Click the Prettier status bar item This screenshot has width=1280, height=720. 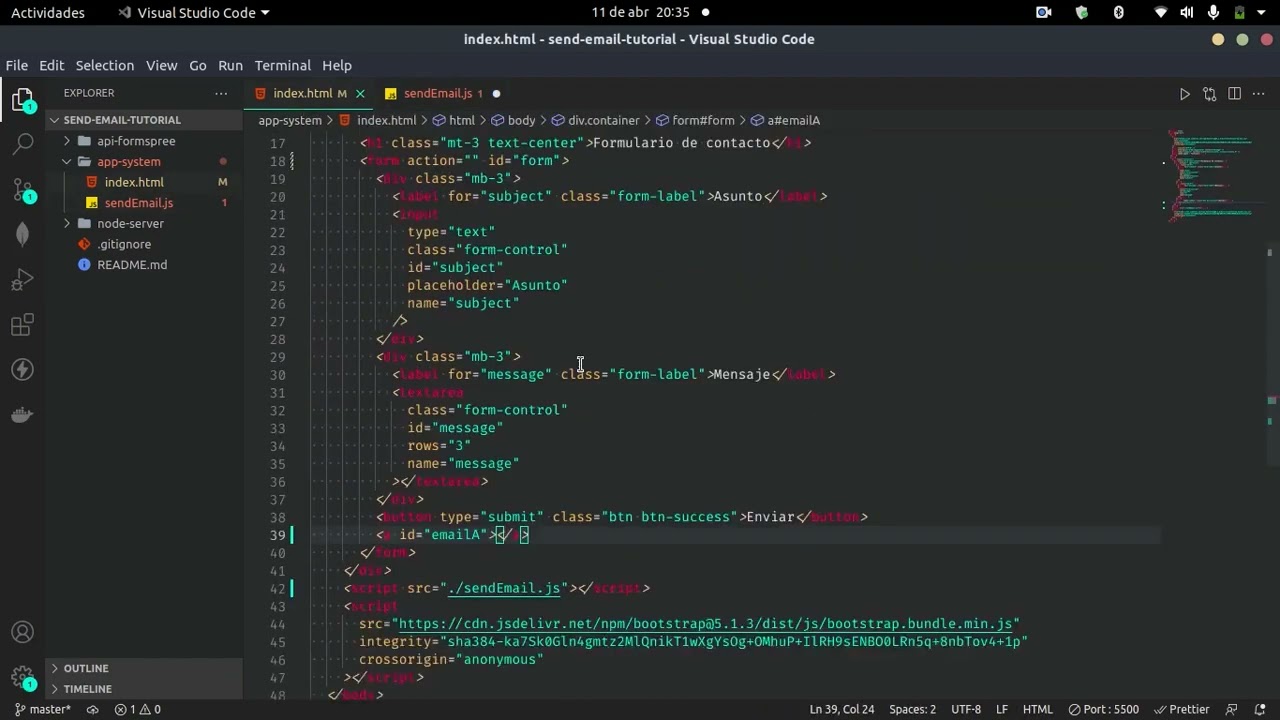point(1182,709)
